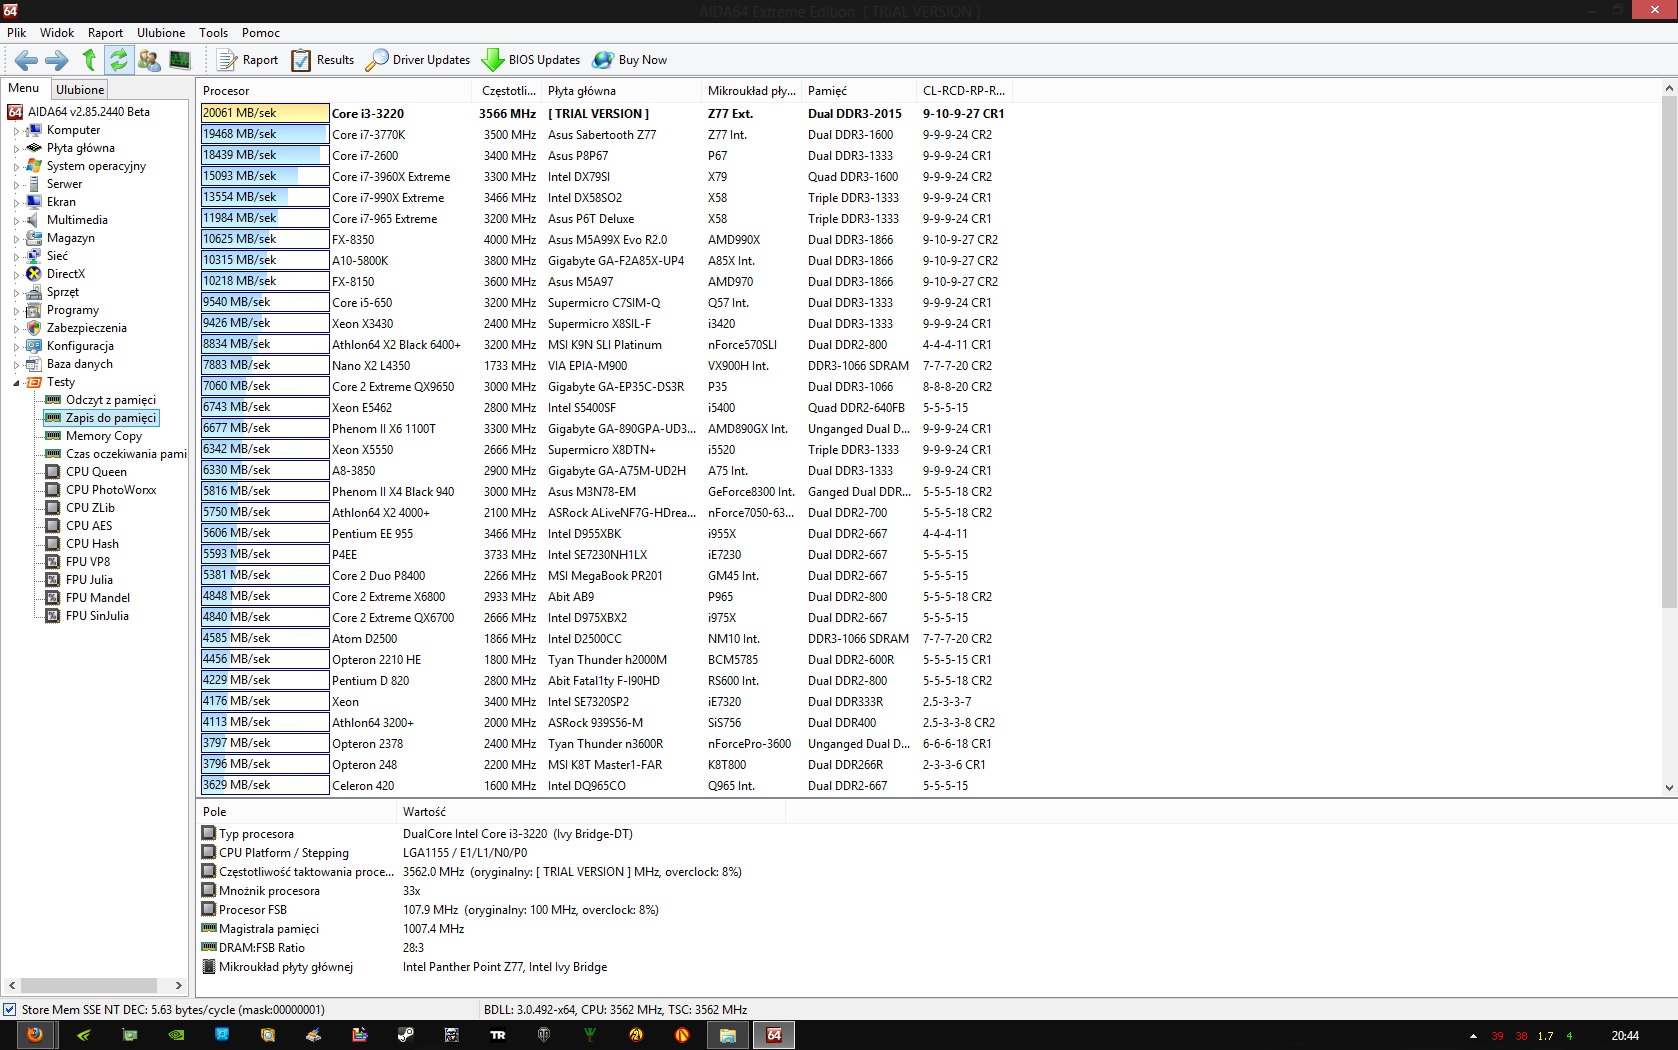
Task: Open Driver Updates
Action: point(418,60)
